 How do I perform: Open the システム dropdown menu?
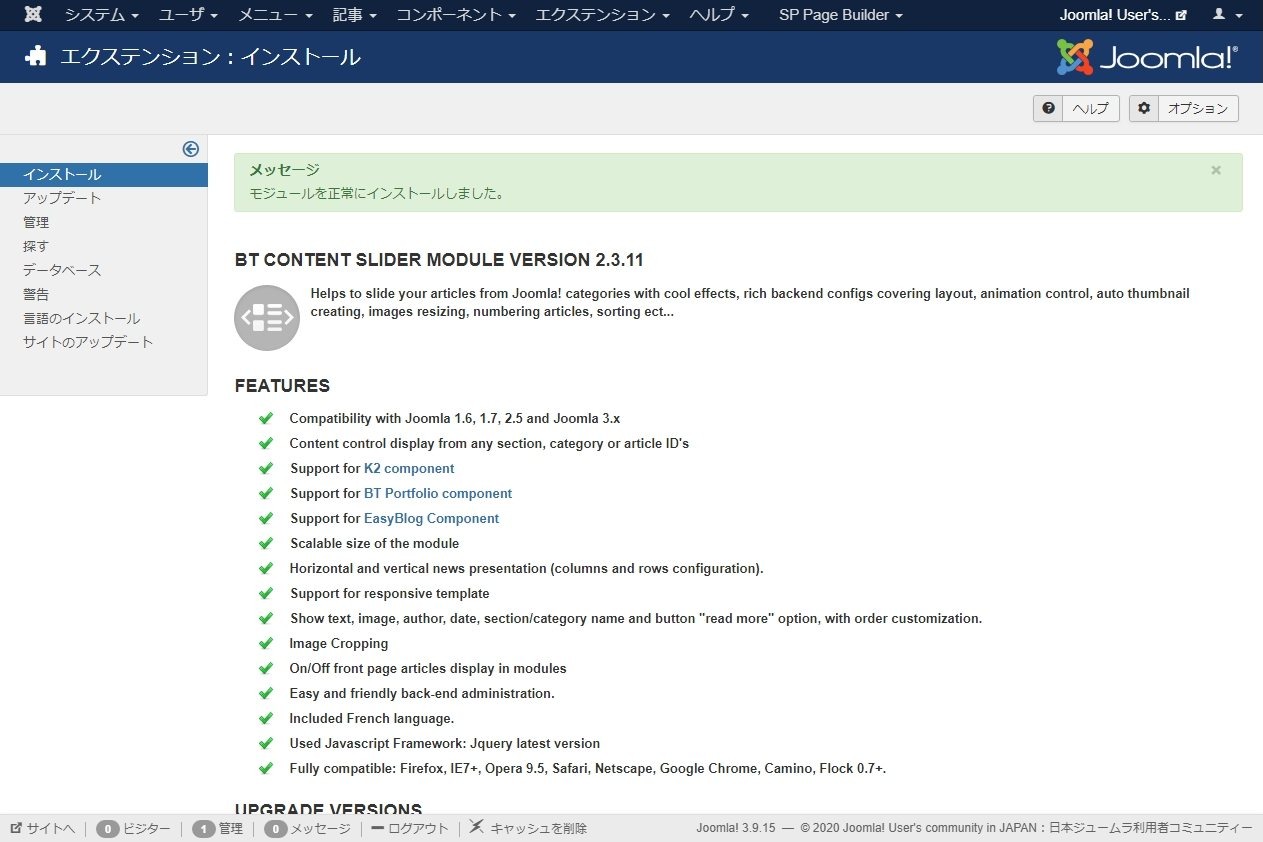tap(101, 15)
